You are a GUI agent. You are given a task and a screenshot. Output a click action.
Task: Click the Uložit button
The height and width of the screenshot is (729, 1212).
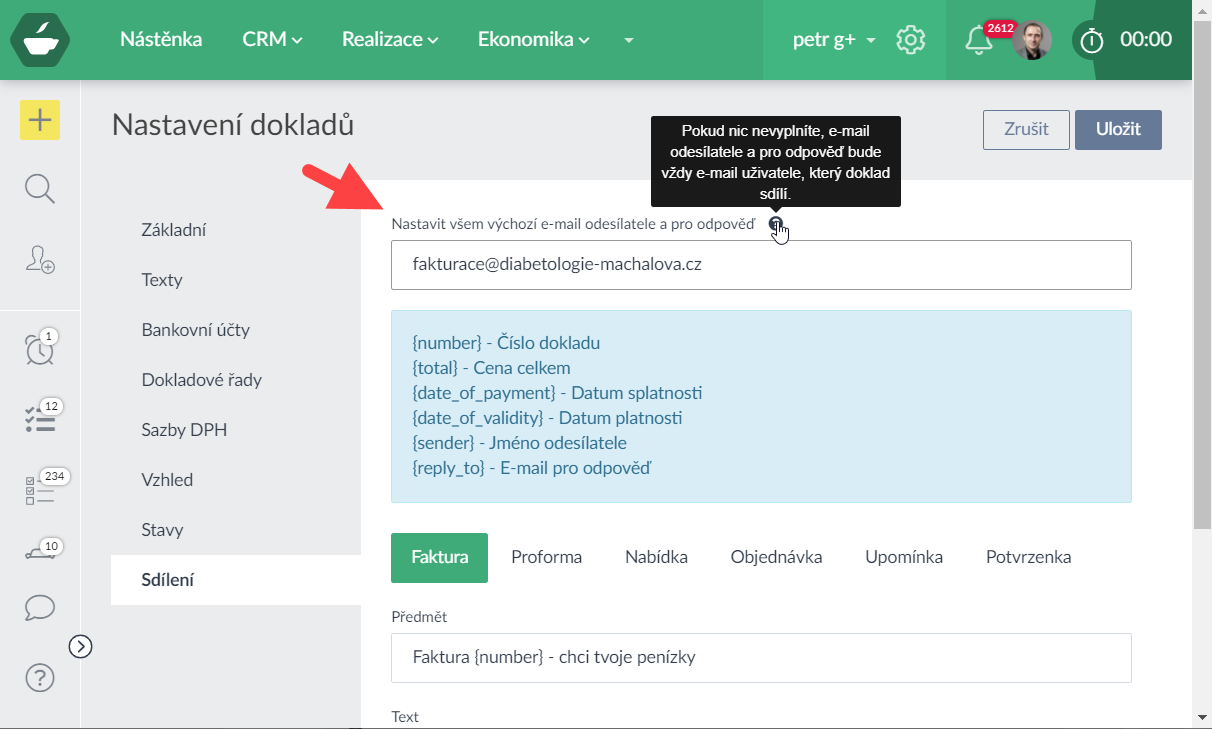(1118, 130)
